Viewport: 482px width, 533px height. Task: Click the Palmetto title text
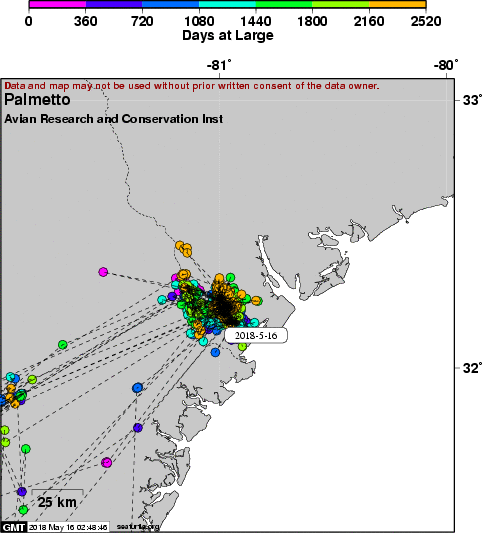[37, 100]
